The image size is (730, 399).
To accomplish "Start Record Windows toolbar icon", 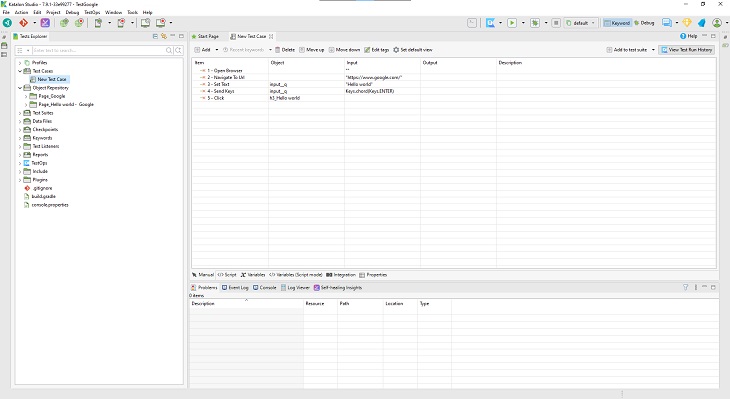I will tap(161, 23).
